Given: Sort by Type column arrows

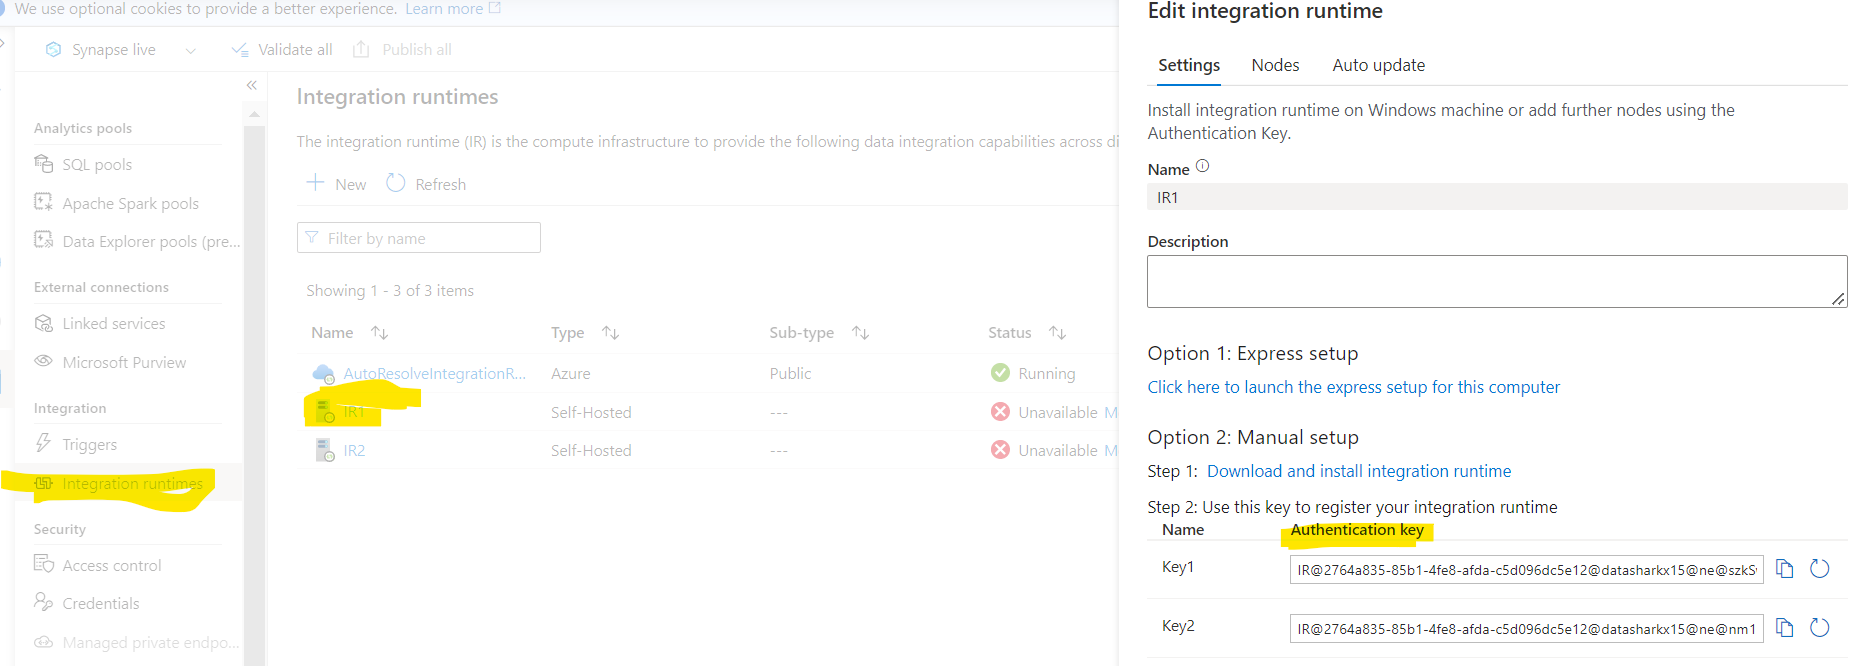Looking at the screenshot, I should click(x=610, y=333).
